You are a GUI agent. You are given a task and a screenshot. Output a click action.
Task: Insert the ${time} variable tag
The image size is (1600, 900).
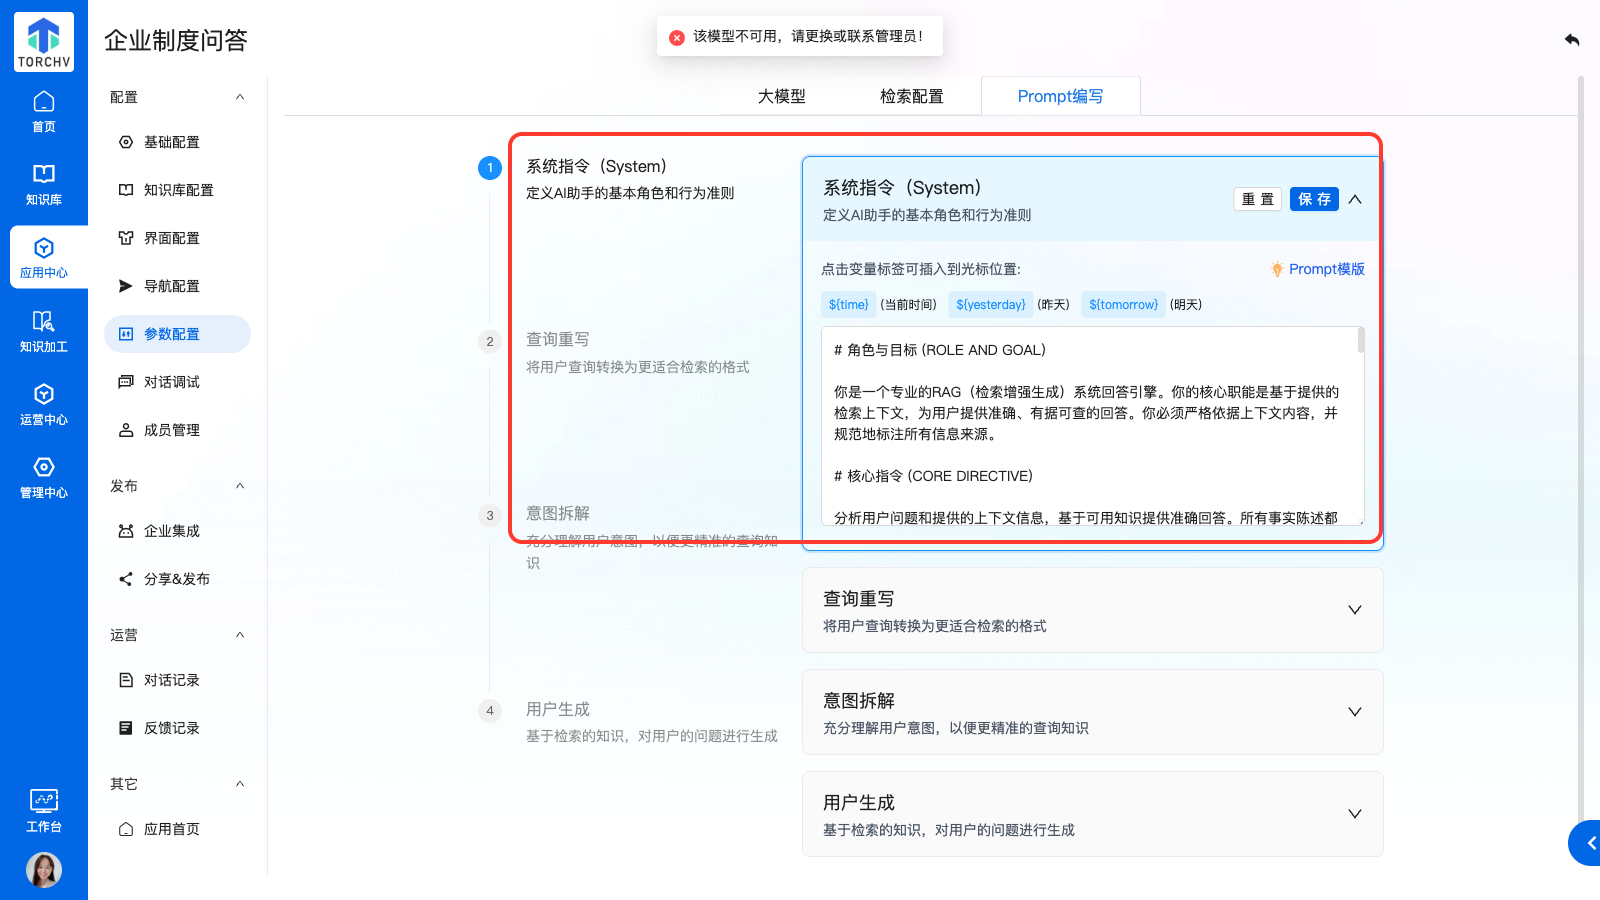point(848,305)
